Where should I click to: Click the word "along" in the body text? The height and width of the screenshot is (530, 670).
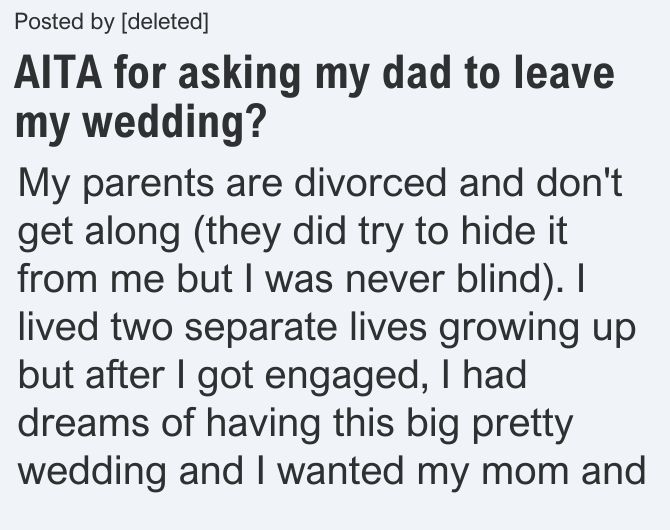(x=132, y=233)
